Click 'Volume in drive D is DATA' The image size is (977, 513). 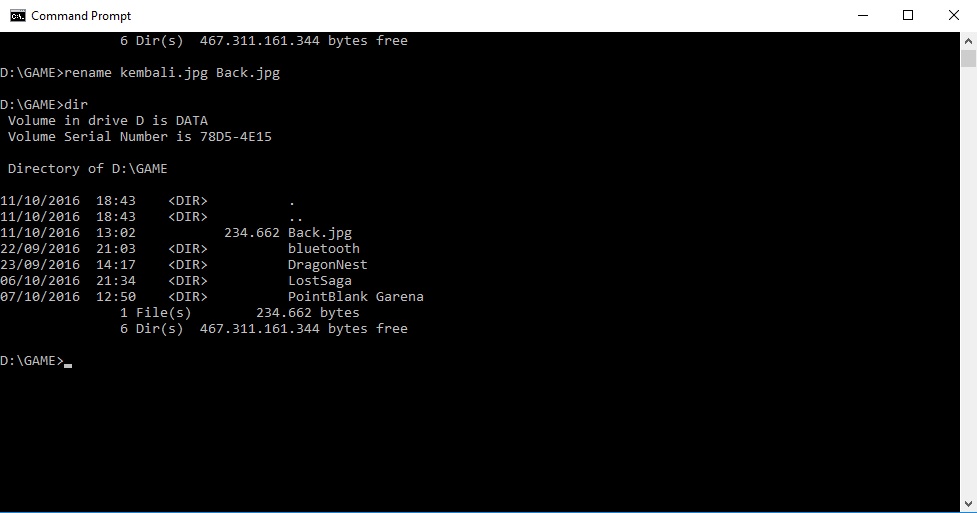108,120
